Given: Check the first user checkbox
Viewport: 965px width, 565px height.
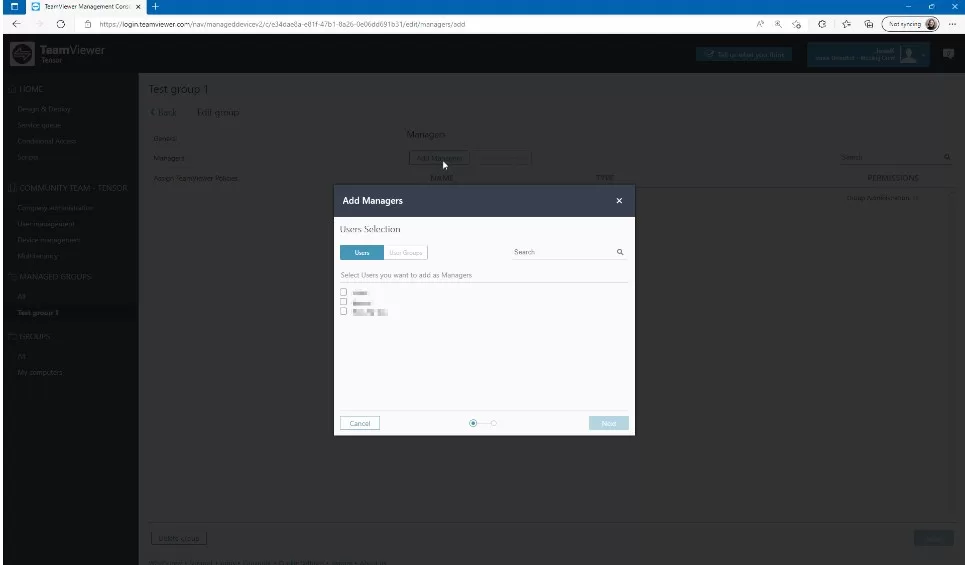Looking at the screenshot, I should click(344, 292).
